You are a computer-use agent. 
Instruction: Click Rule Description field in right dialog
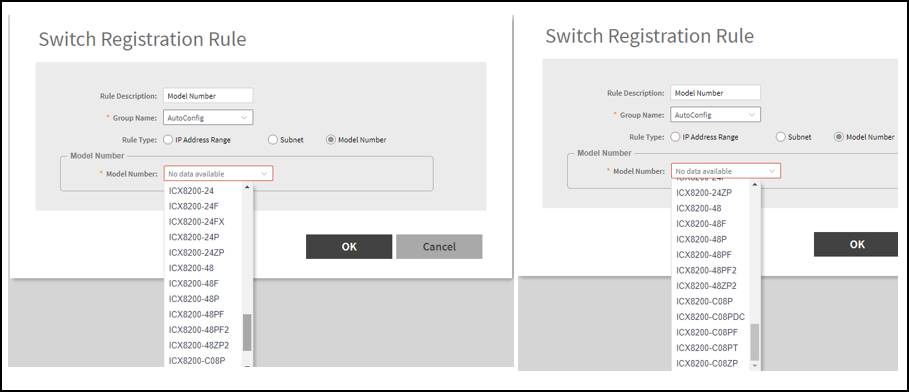click(x=715, y=93)
